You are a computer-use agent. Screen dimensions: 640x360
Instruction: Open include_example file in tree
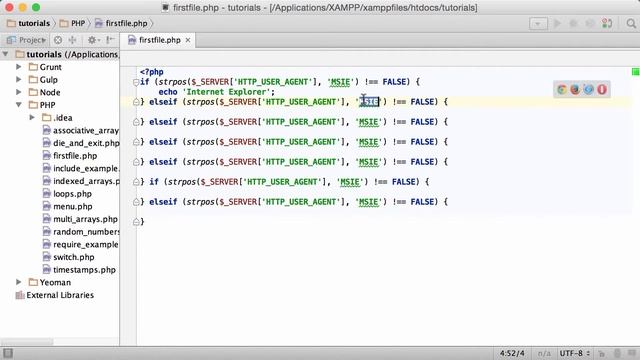[81, 169]
